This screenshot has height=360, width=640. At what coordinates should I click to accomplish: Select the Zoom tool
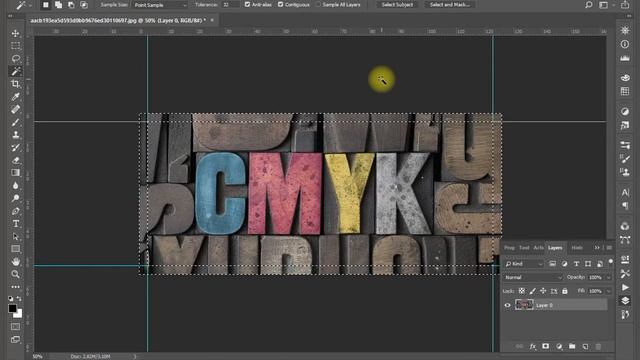click(16, 274)
